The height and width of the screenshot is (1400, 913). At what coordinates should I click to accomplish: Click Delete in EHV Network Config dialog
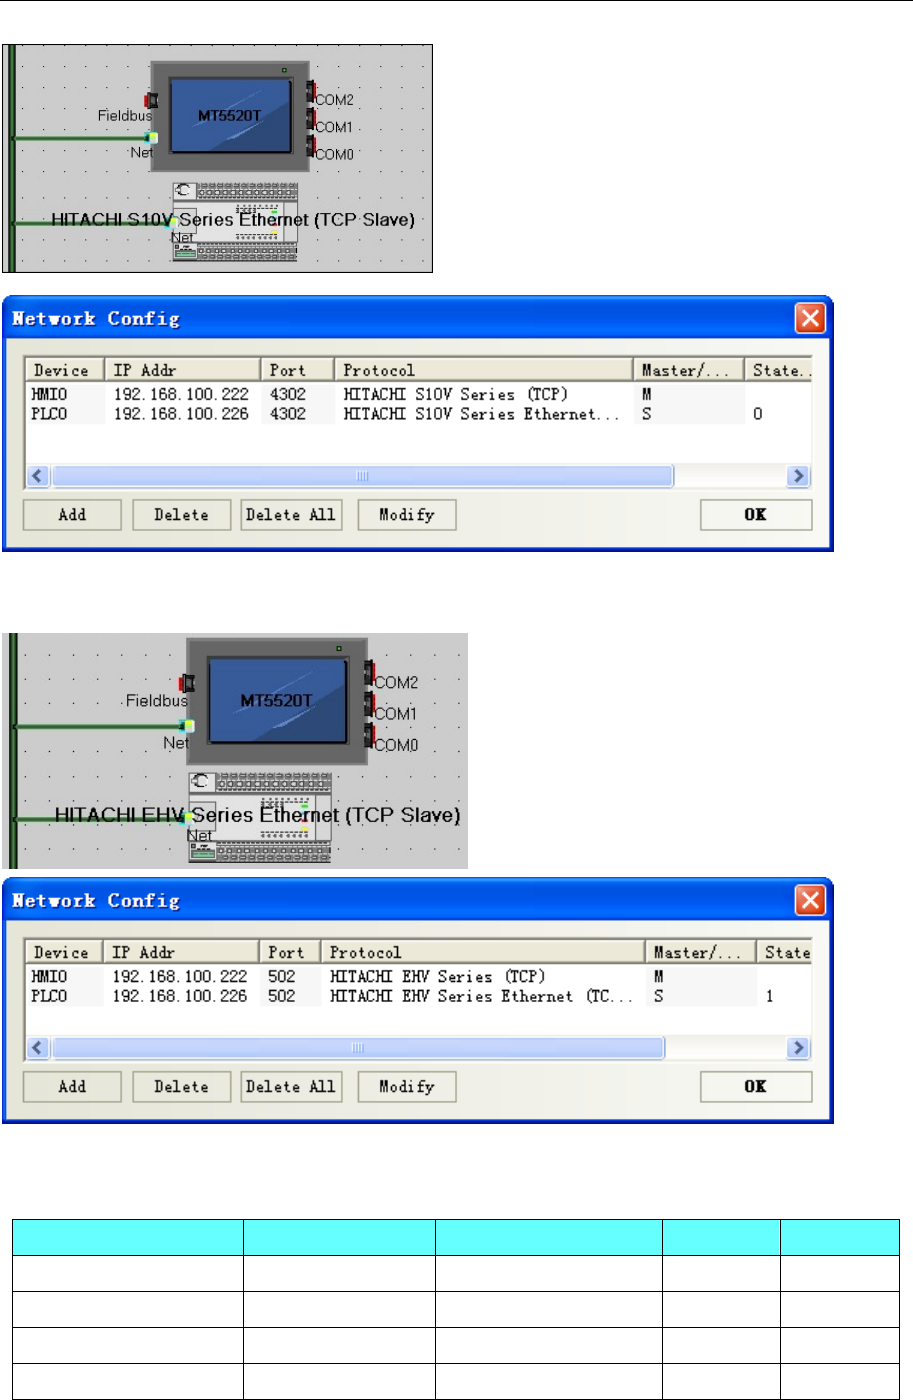[181, 1087]
